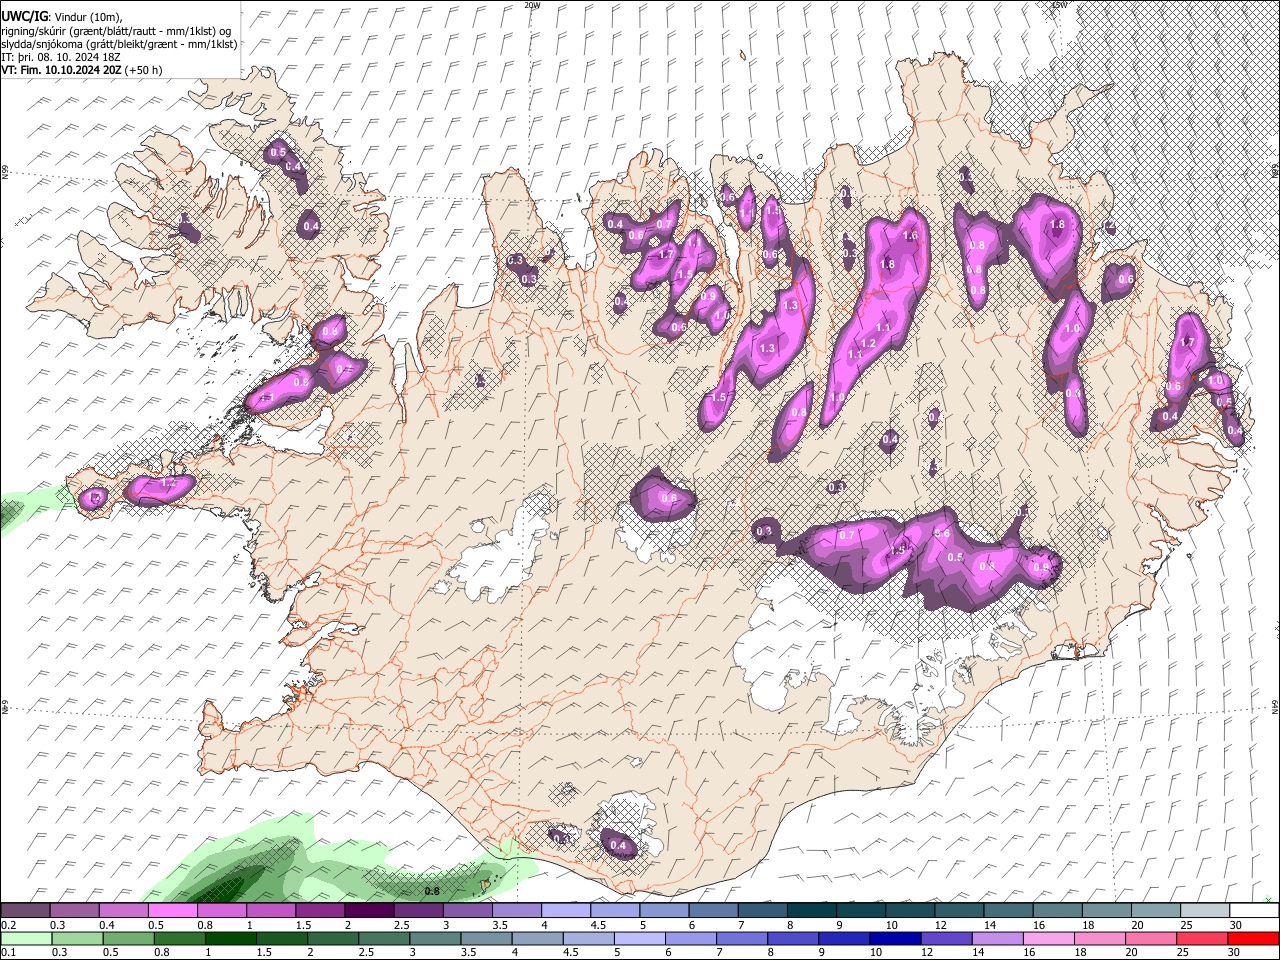Image resolution: width=1280 pixels, height=960 pixels.
Task: Click the '2.5' number under the lower legend row
Action: [368, 953]
